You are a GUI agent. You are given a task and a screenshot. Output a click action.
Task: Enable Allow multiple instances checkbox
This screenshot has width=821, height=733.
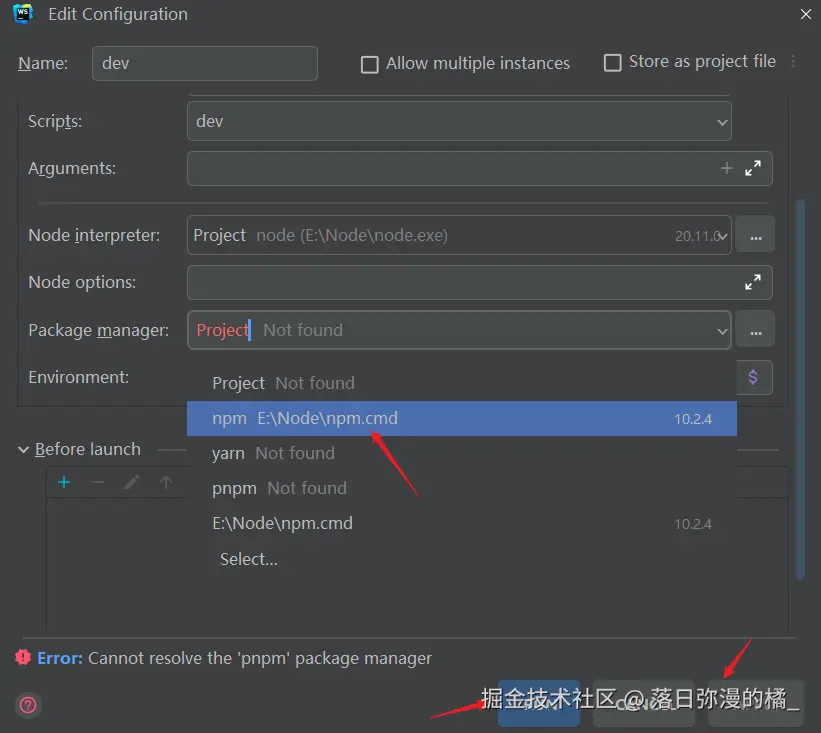click(370, 64)
